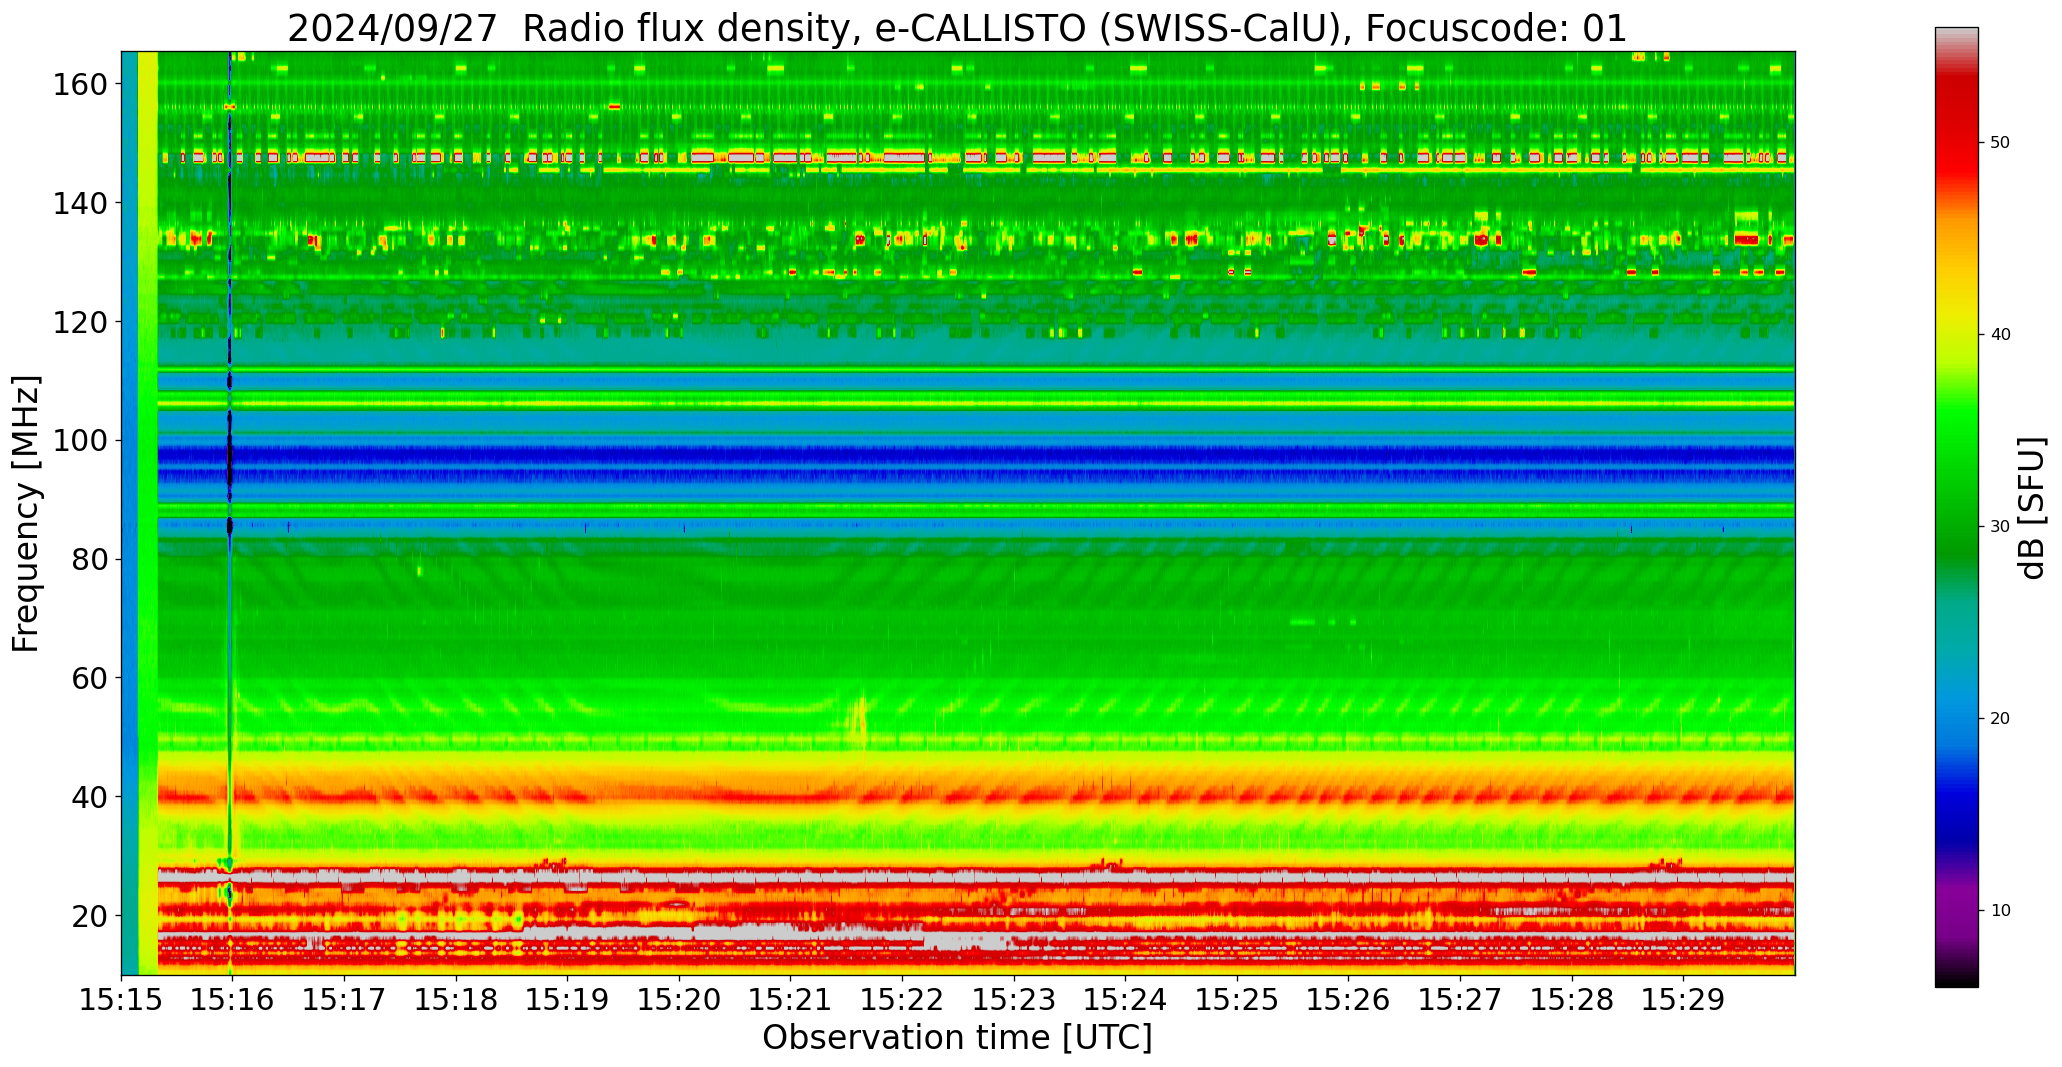Viewport: 2062px width, 1067px height.
Task: Click the 15:18 time tick label
Action: click(456, 998)
